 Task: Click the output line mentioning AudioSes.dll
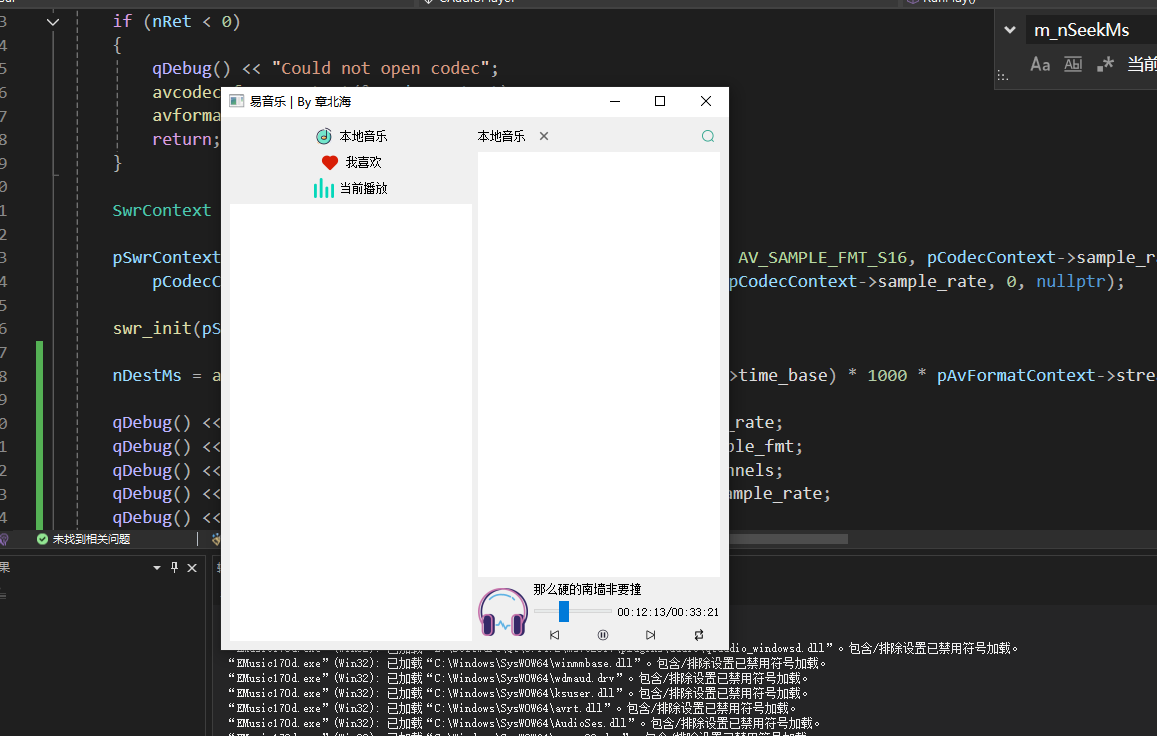click(524, 723)
